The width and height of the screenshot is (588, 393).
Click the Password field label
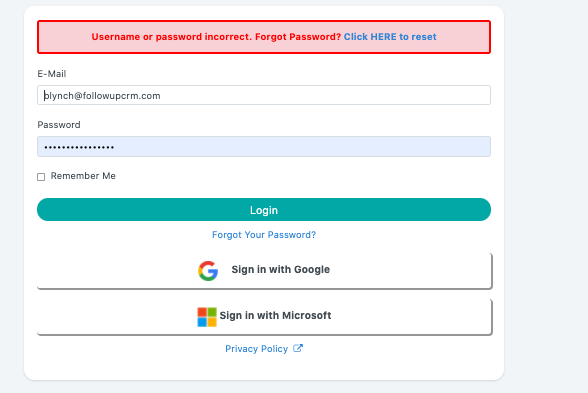[59, 125]
